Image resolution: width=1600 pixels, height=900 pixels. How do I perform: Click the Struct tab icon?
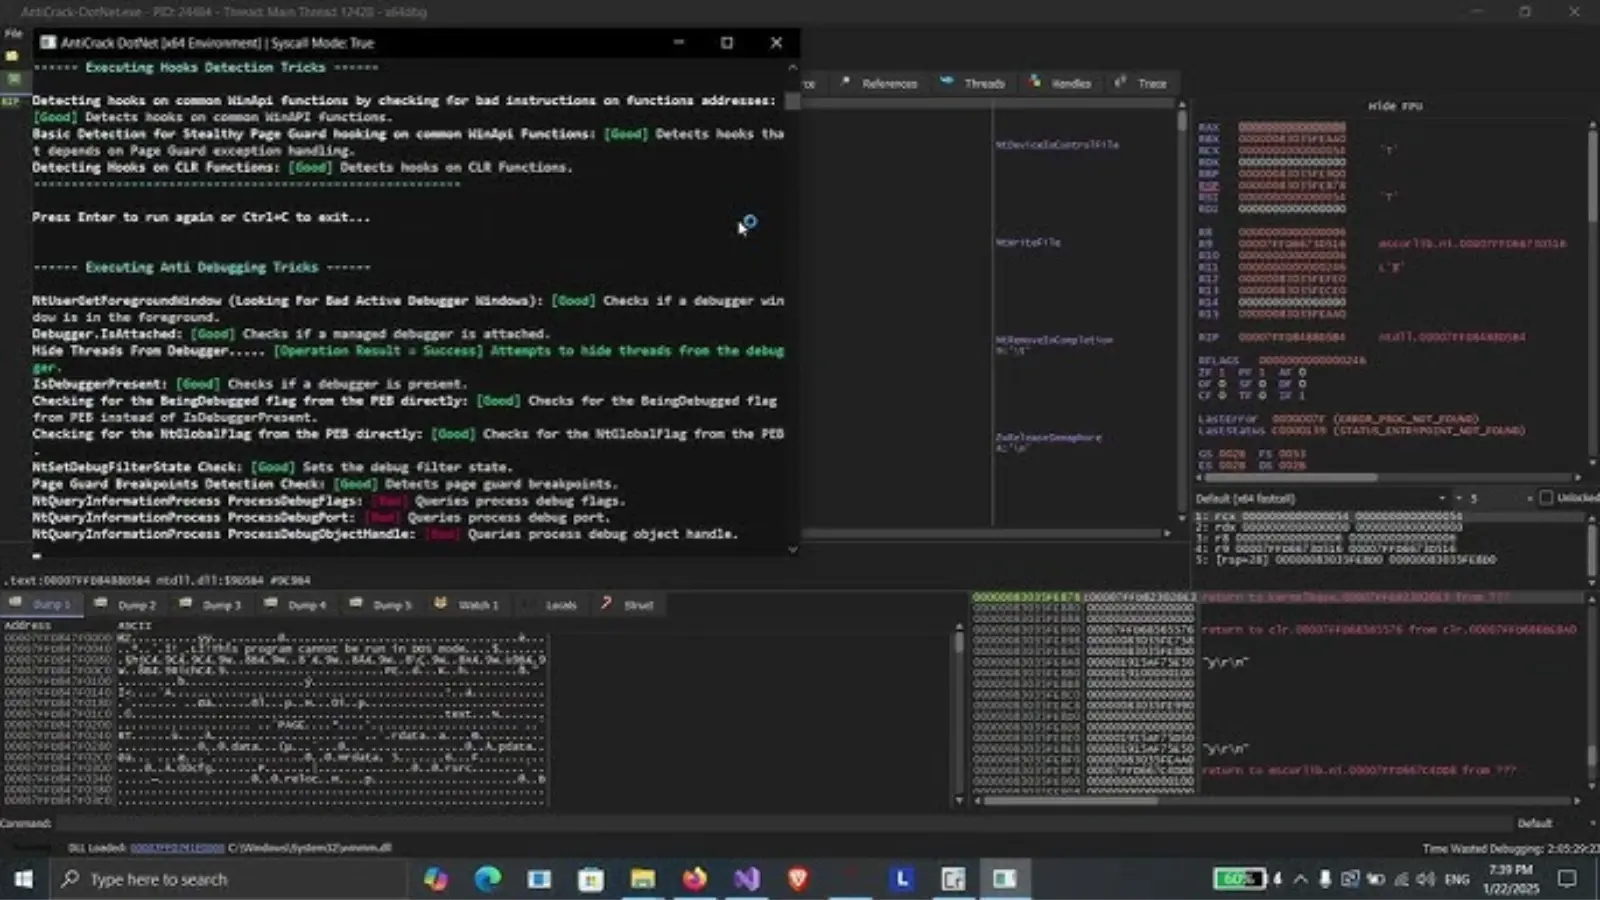pyautogui.click(x=606, y=604)
